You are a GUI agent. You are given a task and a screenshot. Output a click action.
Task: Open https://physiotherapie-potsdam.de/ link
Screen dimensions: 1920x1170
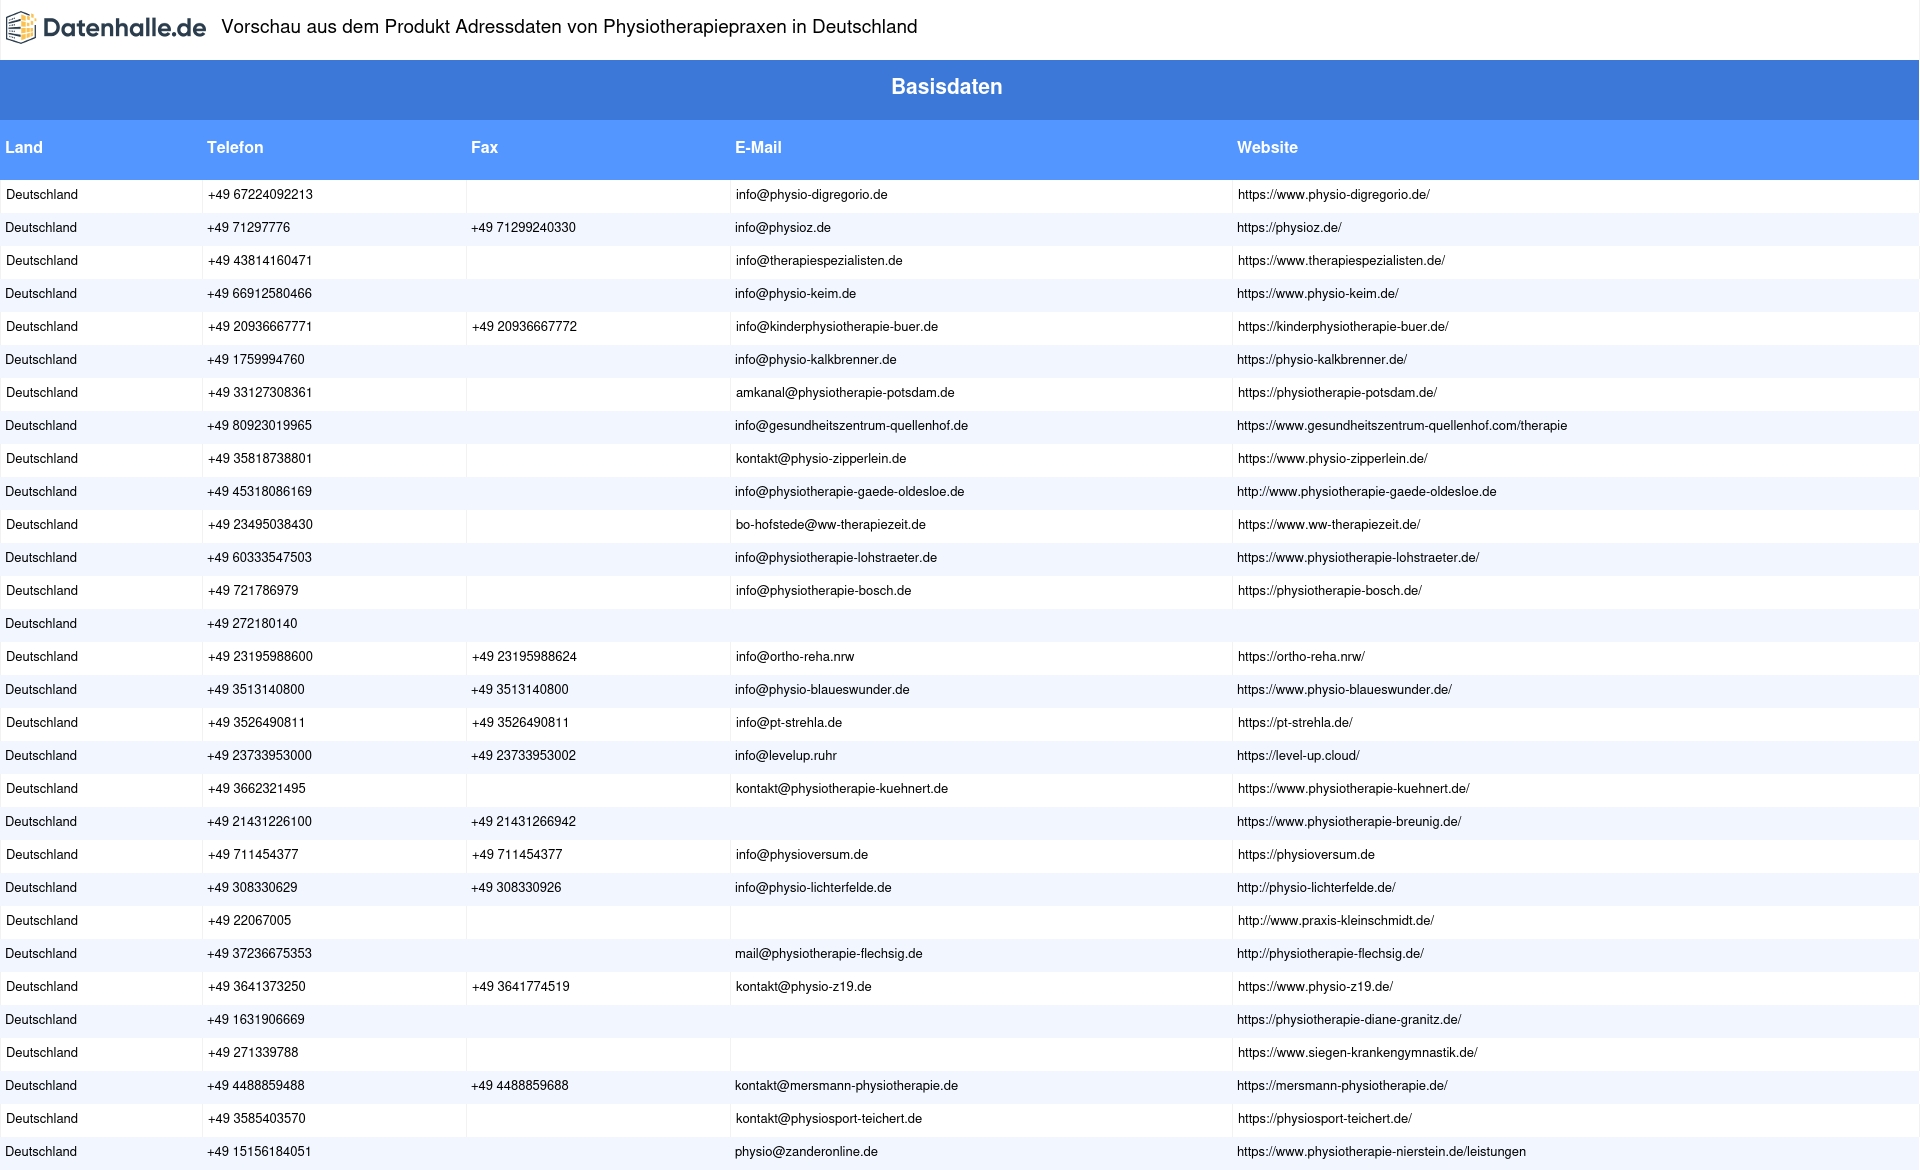coord(1337,393)
